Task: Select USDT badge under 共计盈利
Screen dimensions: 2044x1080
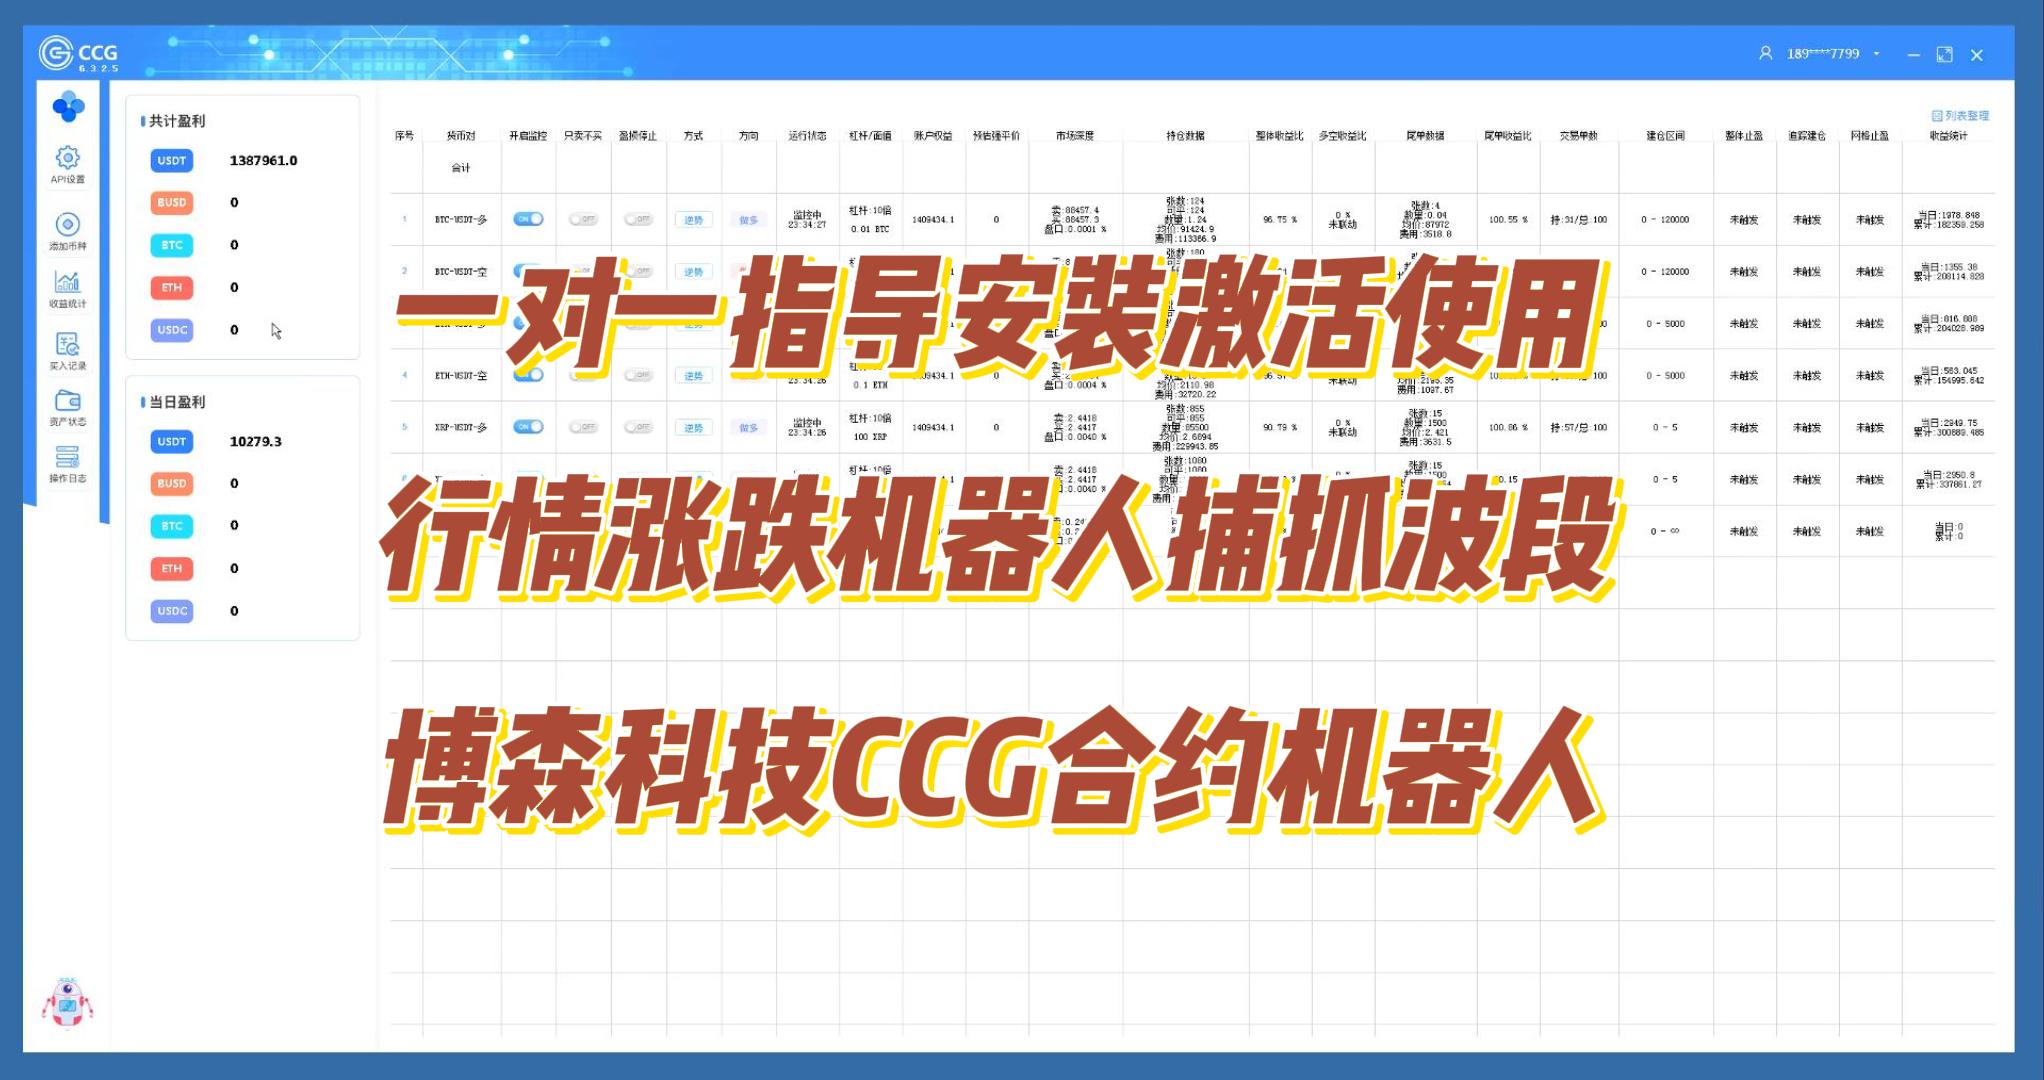Action: 171,160
